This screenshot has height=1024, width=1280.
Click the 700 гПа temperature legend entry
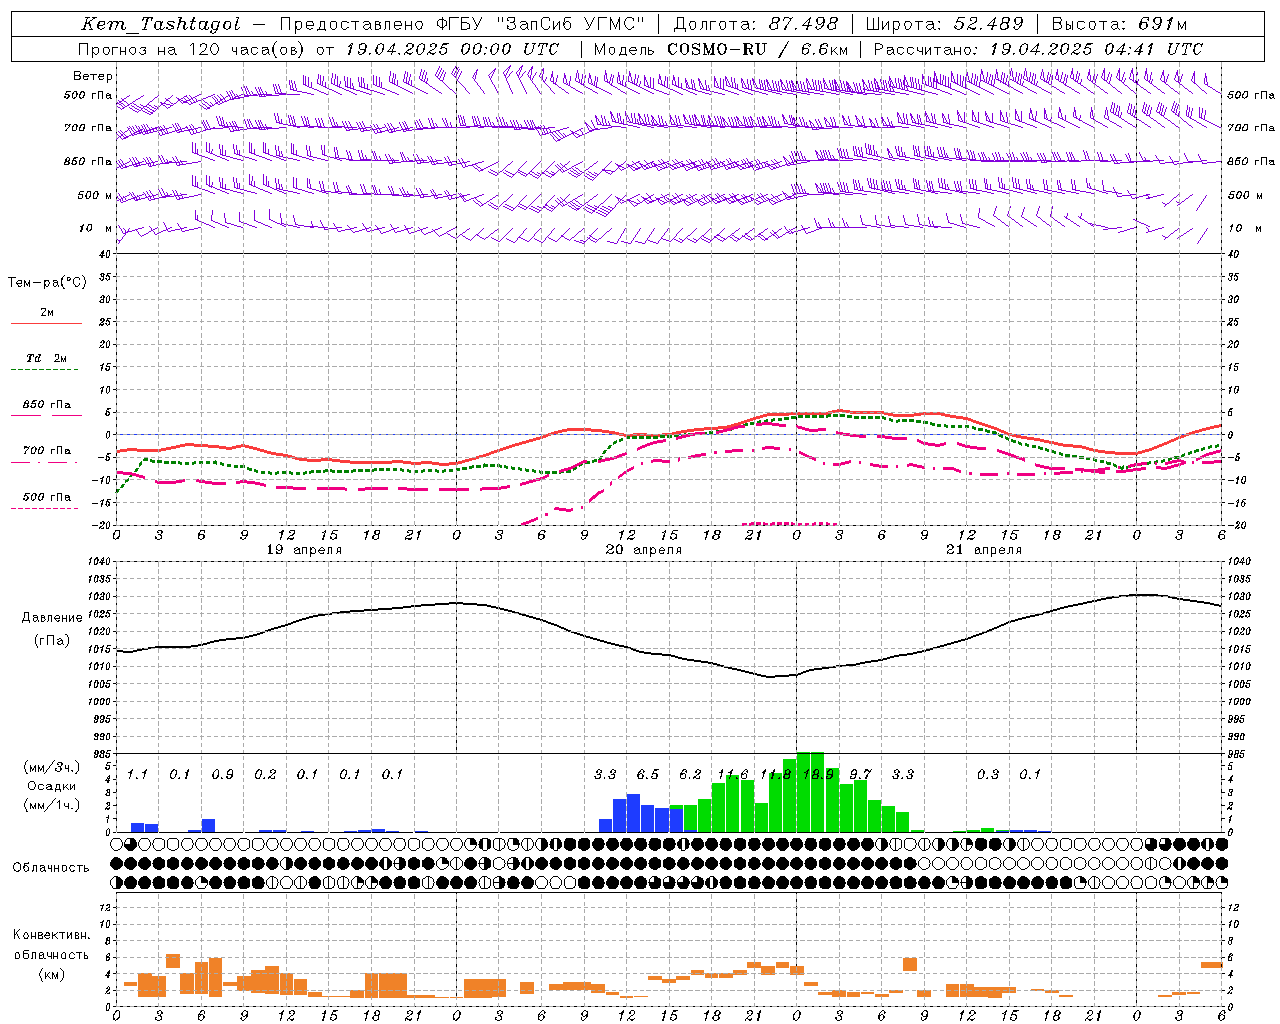coord(47,451)
